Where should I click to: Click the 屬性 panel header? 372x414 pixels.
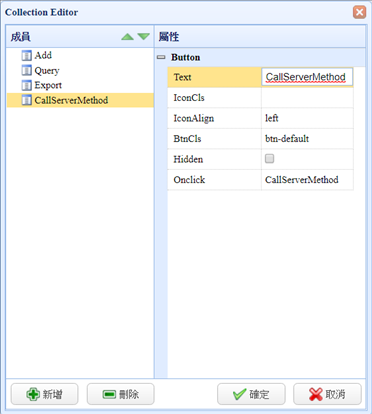pos(260,37)
